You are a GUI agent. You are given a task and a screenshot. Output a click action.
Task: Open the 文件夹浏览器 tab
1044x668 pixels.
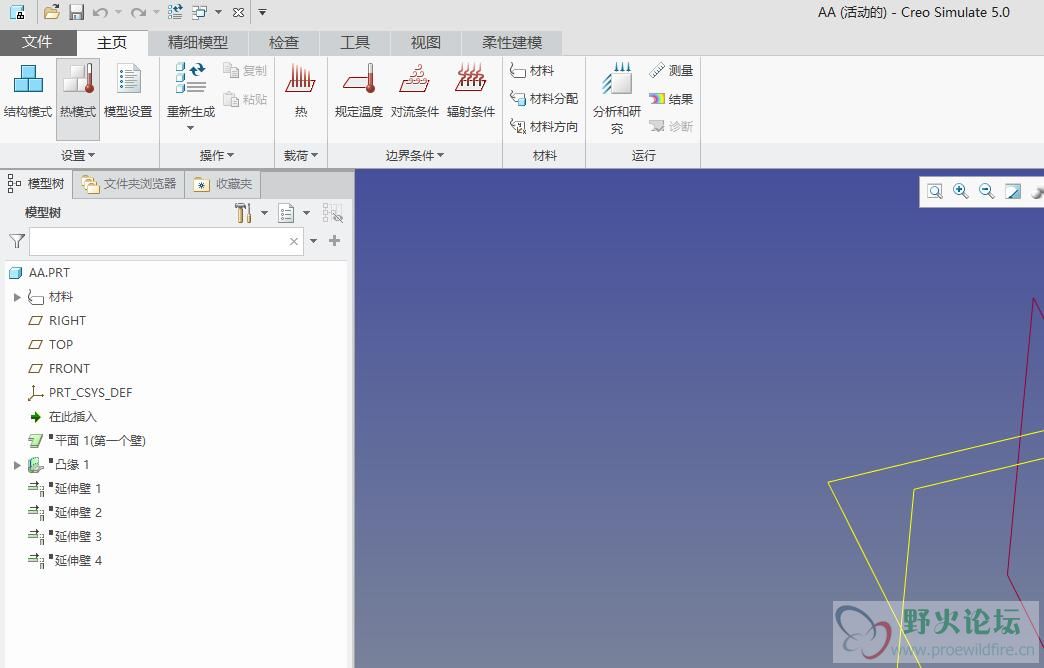[x=129, y=183]
